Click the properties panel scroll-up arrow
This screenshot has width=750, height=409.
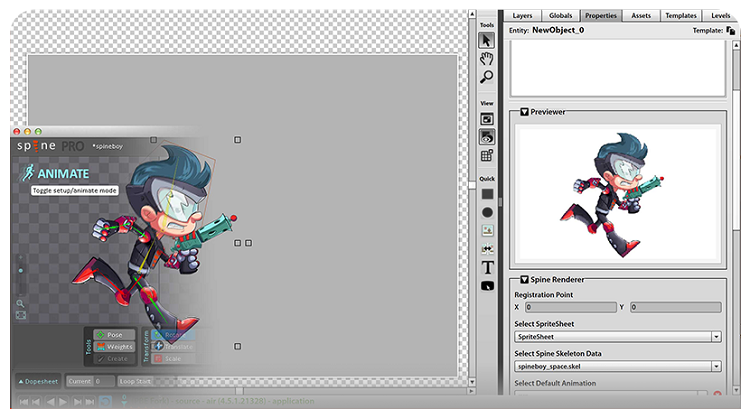(736, 44)
